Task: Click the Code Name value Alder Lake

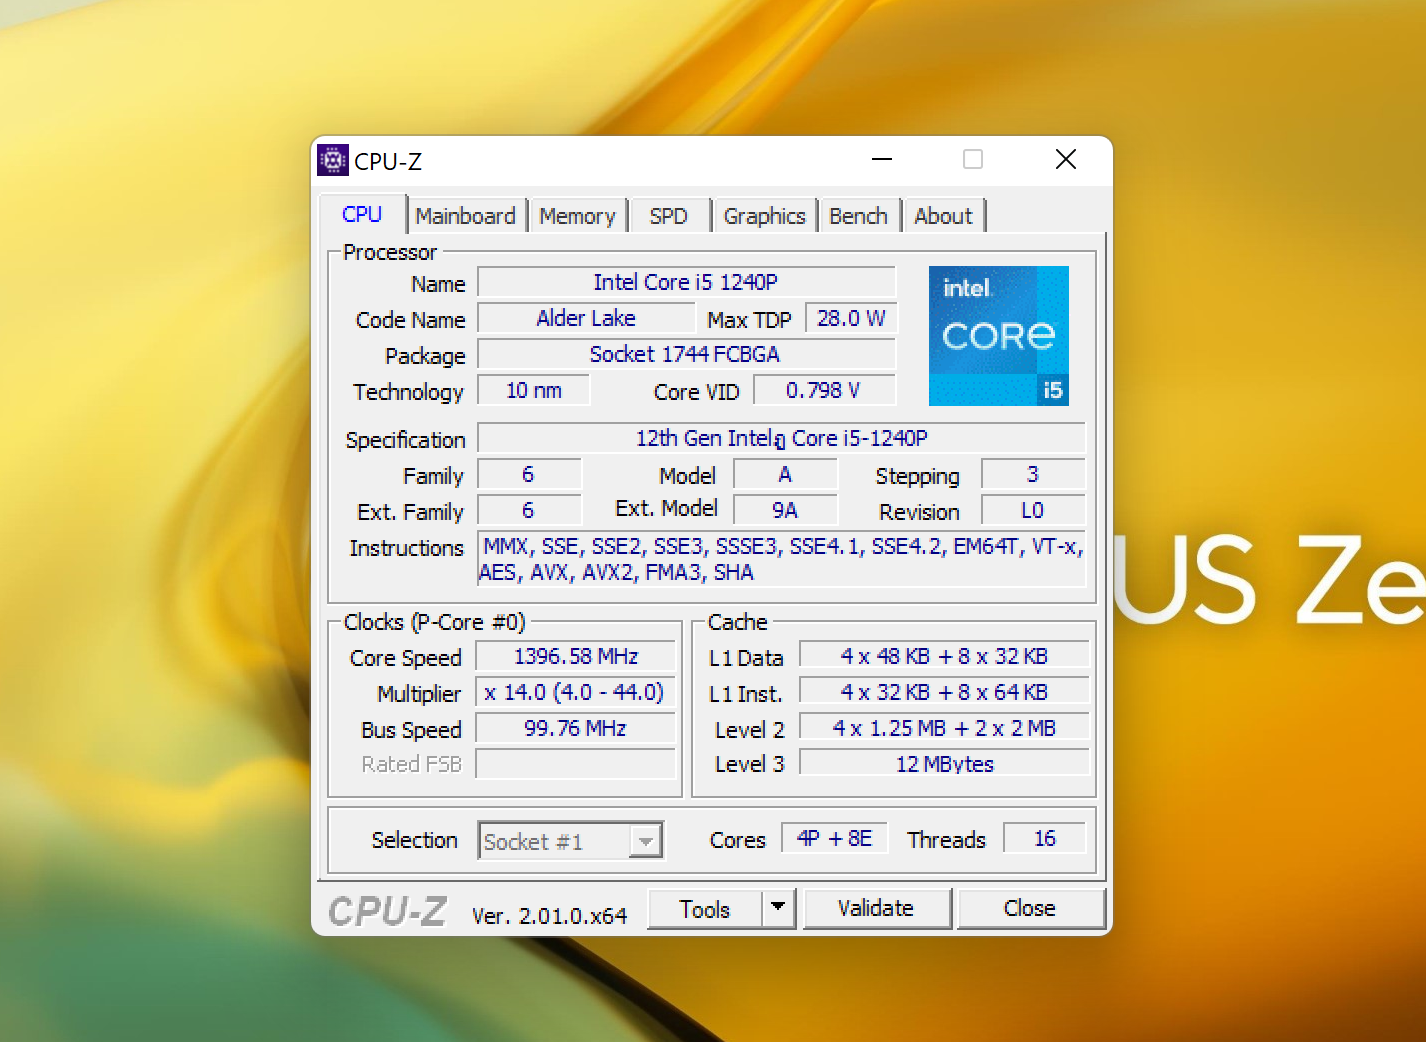Action: [586, 319]
